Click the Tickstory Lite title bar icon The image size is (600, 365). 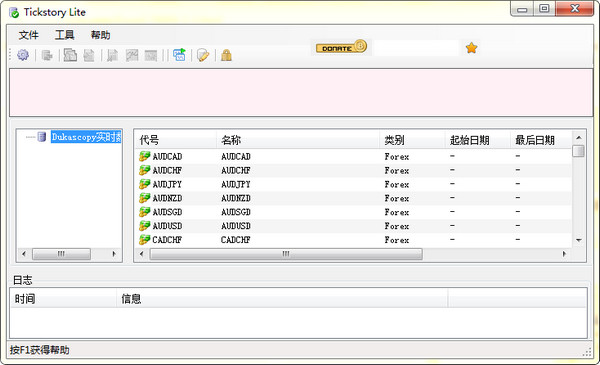14,13
